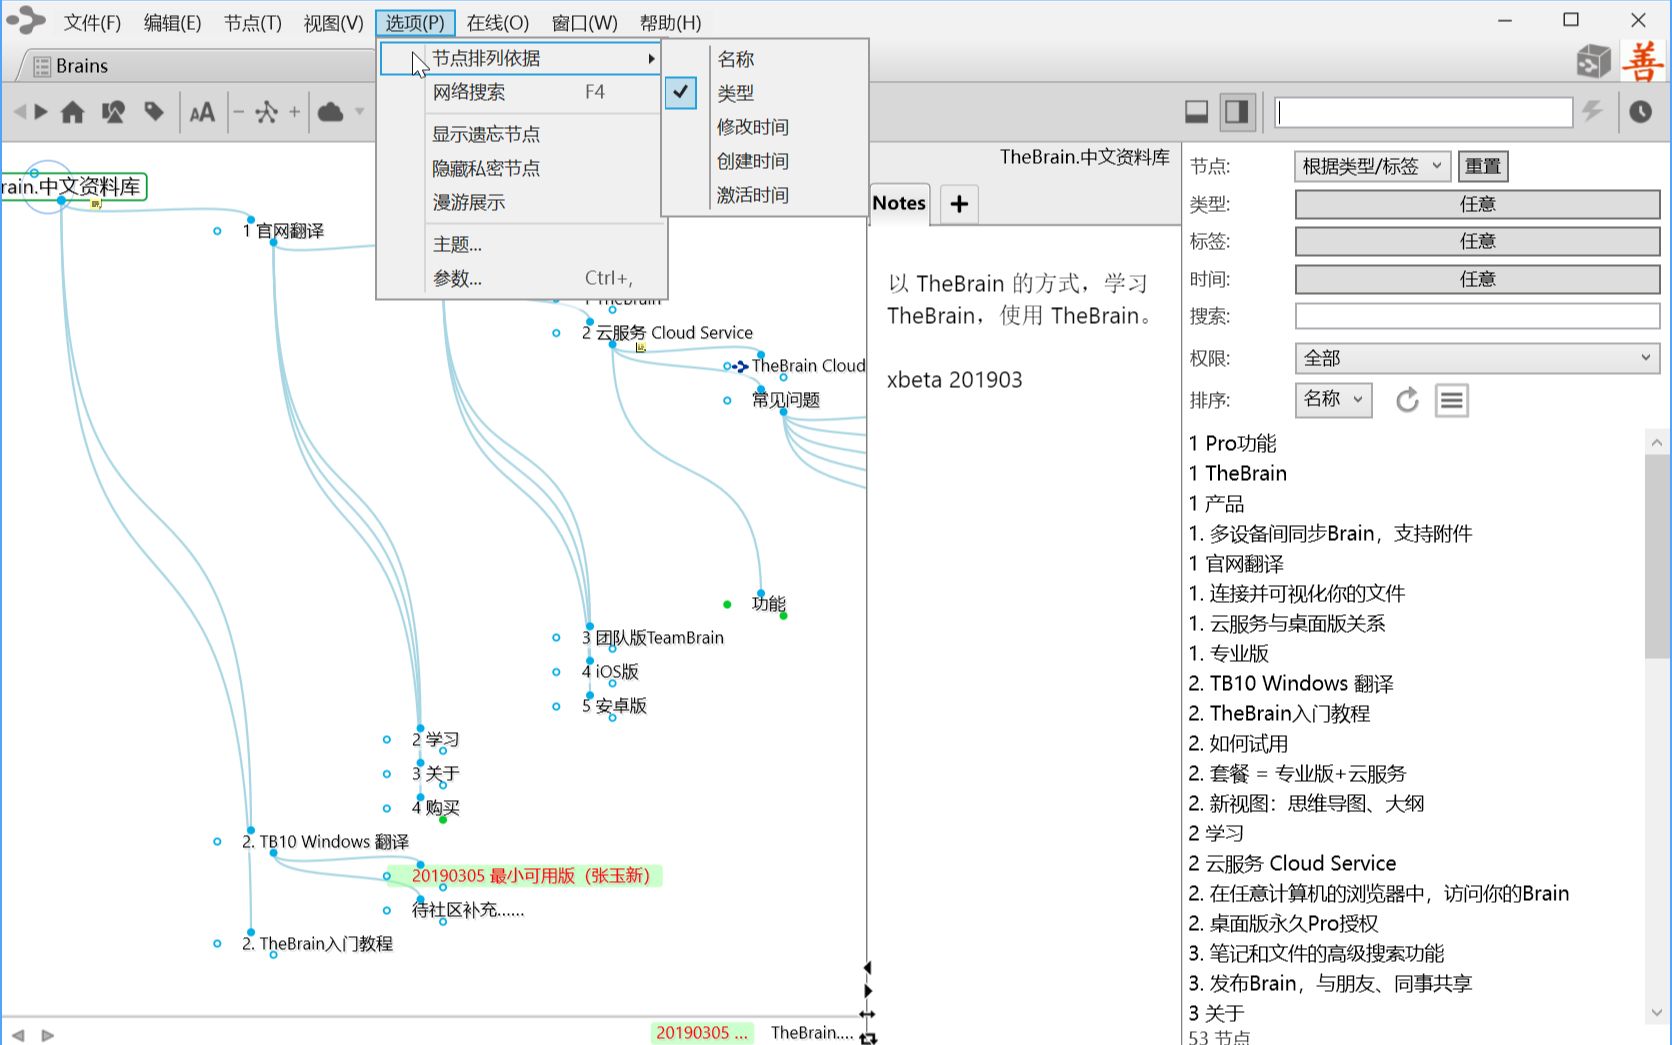This screenshot has height=1045, width=1672.
Task: Click the clock history icon
Action: pyautogui.click(x=1640, y=111)
